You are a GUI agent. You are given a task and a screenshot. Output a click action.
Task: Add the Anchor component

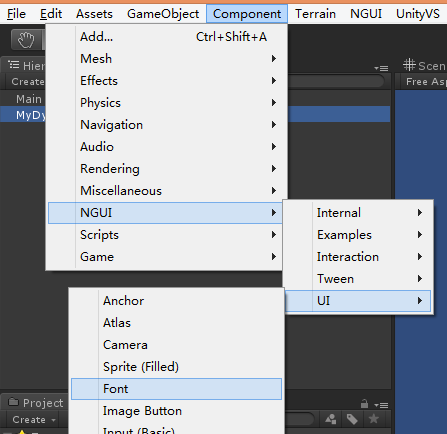click(x=176, y=301)
